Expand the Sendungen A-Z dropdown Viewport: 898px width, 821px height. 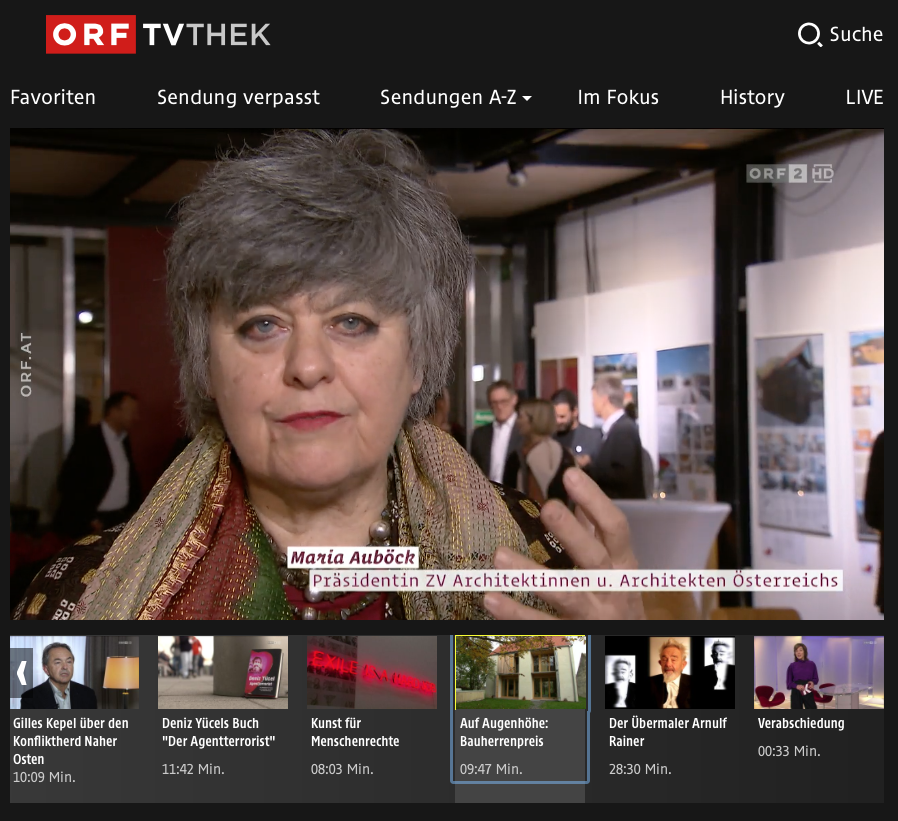point(455,97)
